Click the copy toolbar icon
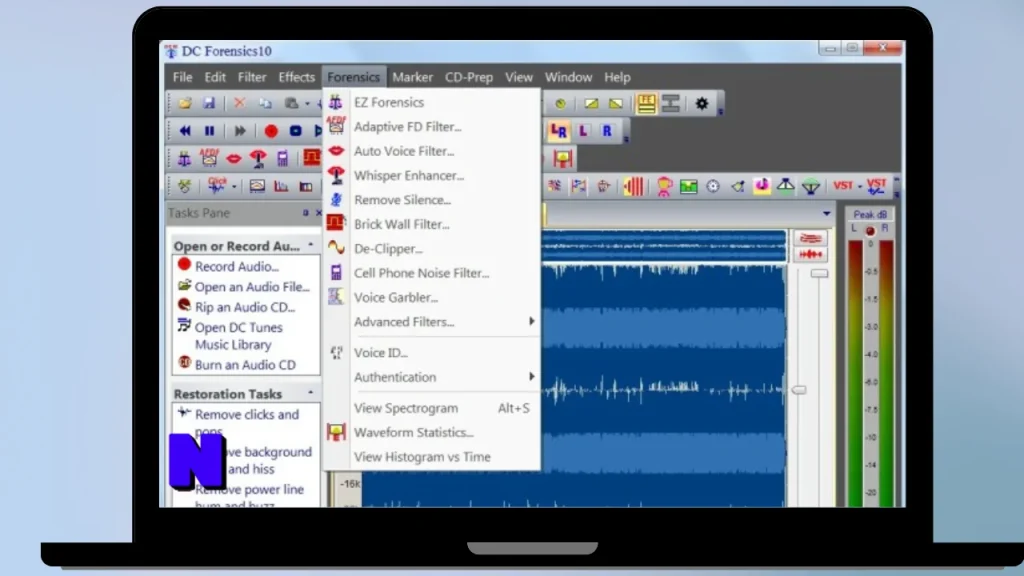Image resolution: width=1024 pixels, height=576 pixels. 264,103
